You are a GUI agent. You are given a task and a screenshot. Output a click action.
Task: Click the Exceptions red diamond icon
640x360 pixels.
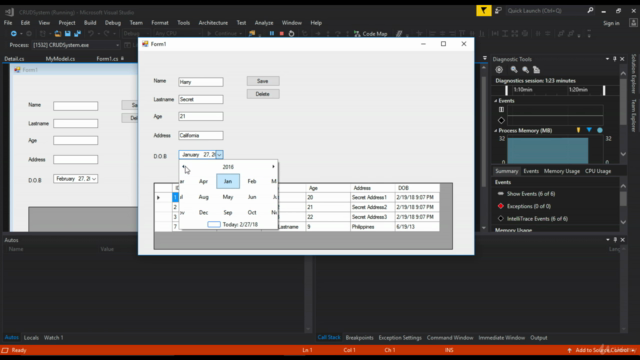point(501,206)
